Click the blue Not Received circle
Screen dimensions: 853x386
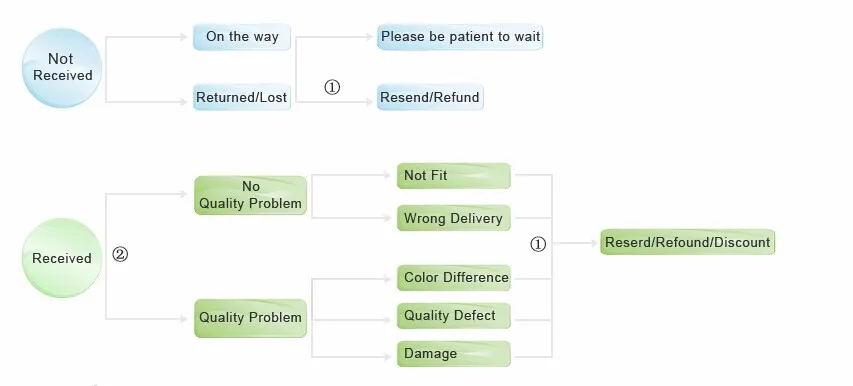pos(62,68)
